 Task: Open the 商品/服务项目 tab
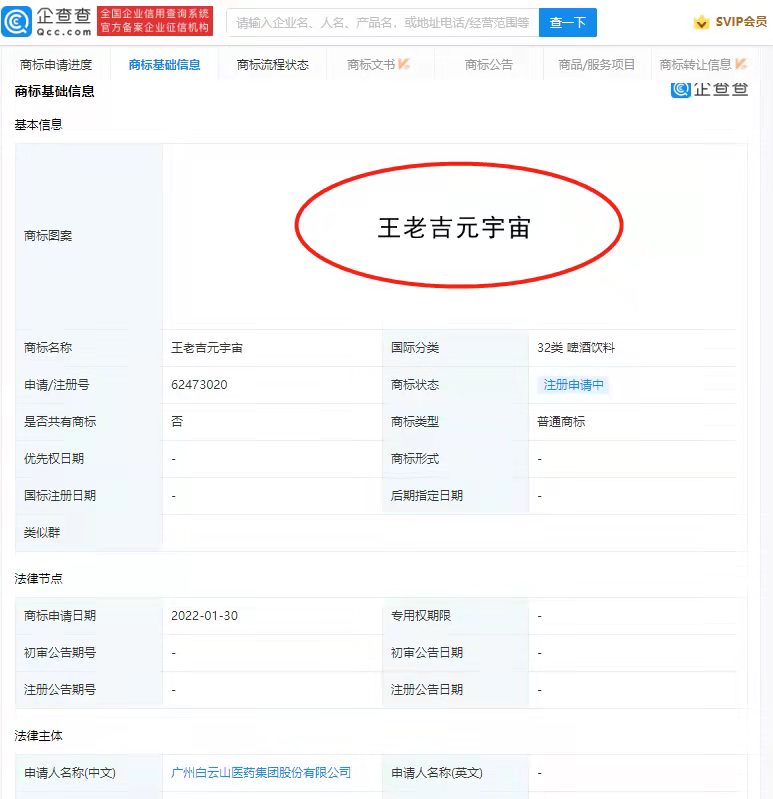(x=597, y=65)
